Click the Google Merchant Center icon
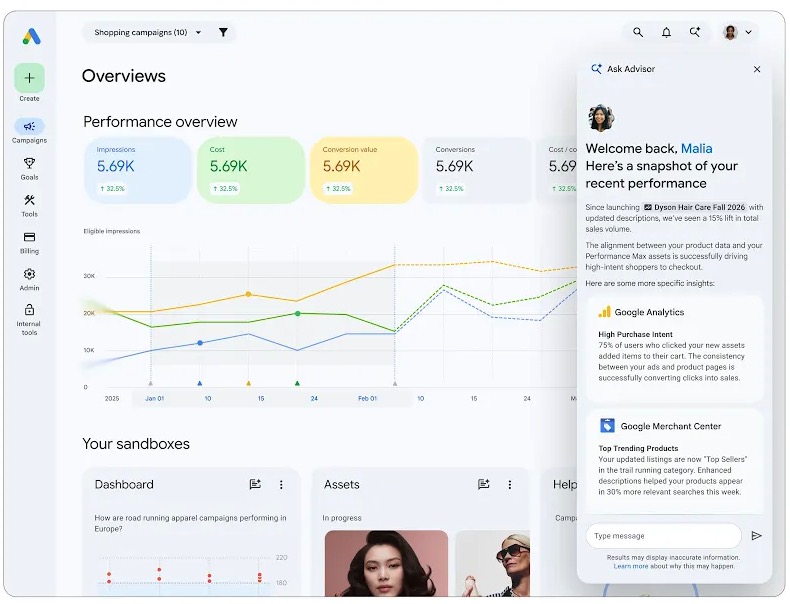This screenshot has height=604, width=790. click(x=607, y=426)
